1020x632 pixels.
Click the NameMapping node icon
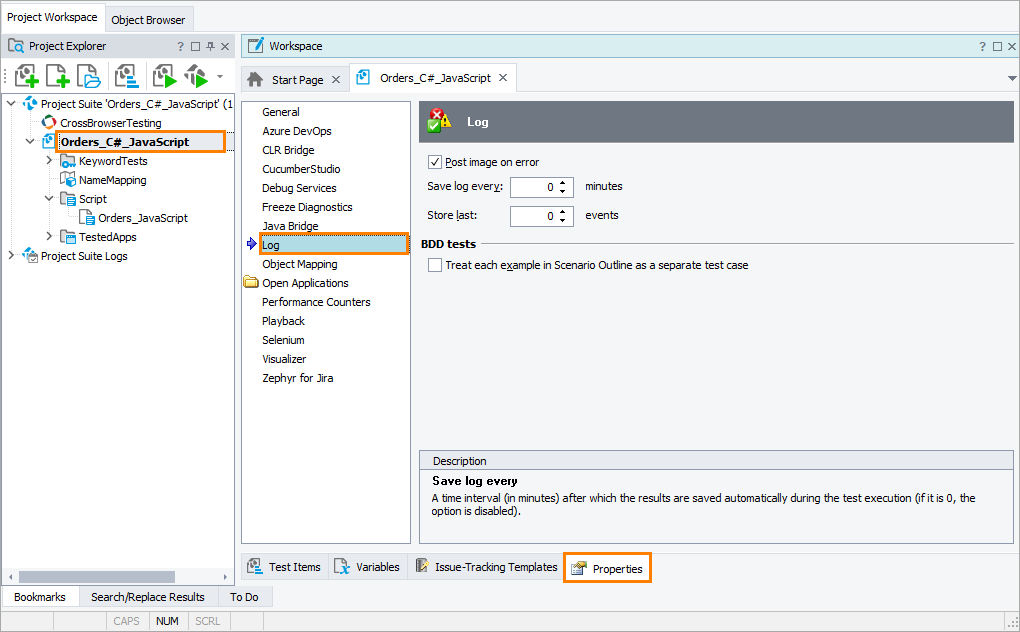coord(68,179)
